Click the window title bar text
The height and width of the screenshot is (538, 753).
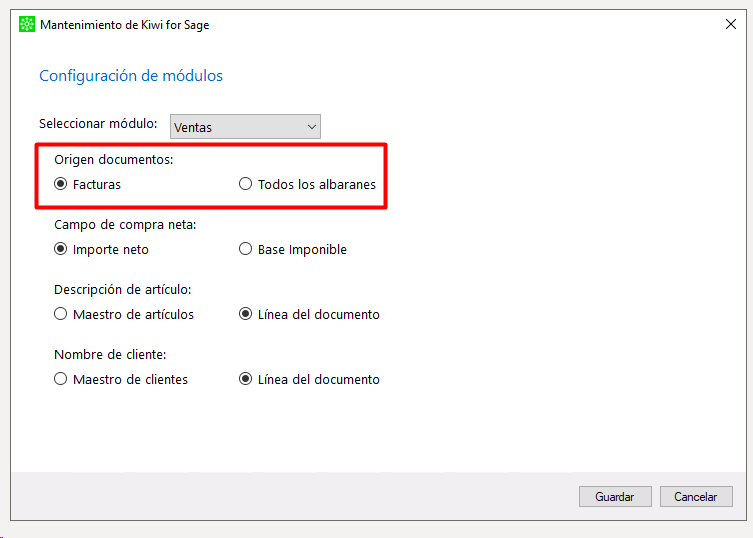[x=125, y=25]
